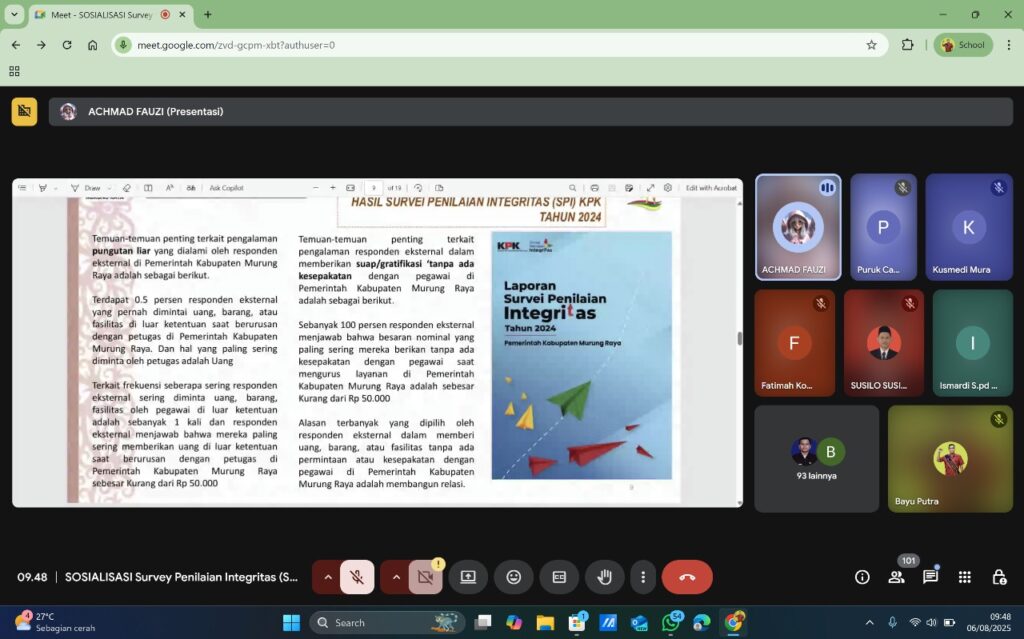Switch to the Meet SOSIALISASI Survey tab

pyautogui.click(x=100, y=15)
